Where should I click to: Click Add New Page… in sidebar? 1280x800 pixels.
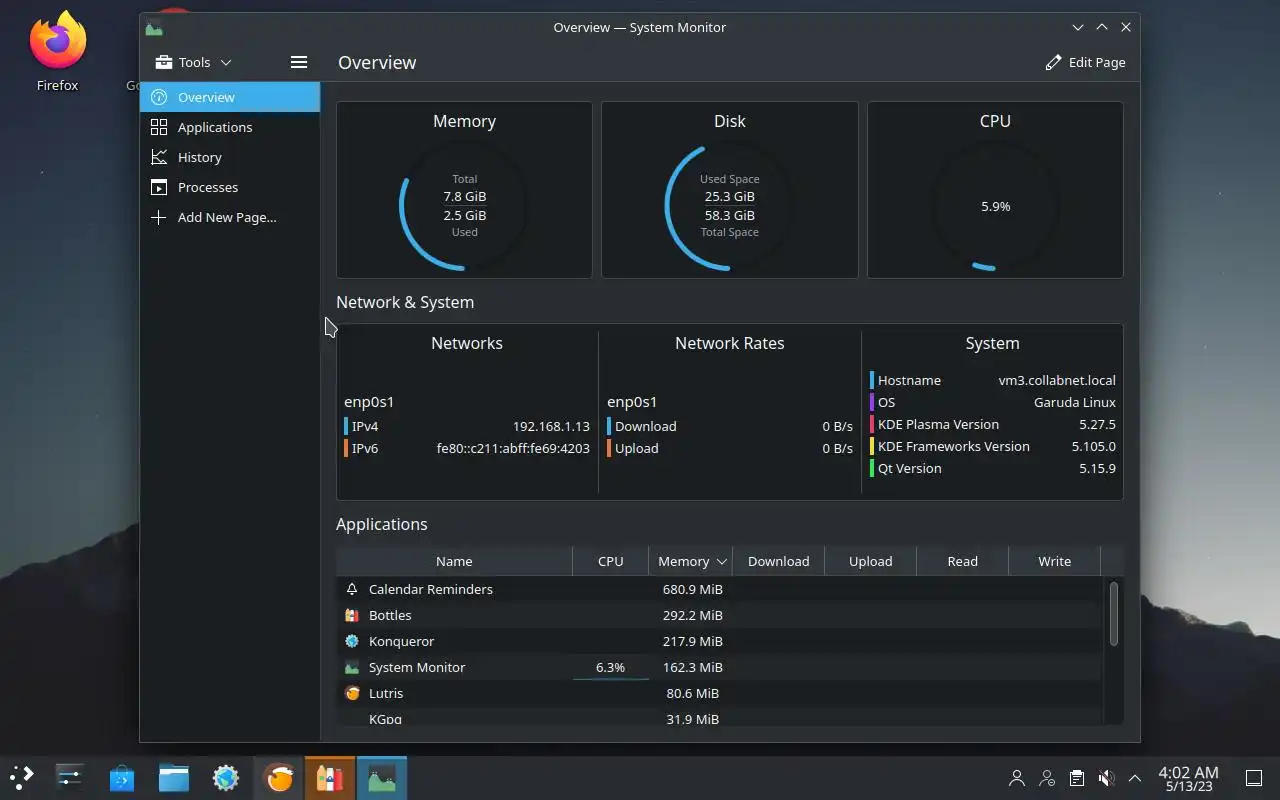(x=230, y=217)
